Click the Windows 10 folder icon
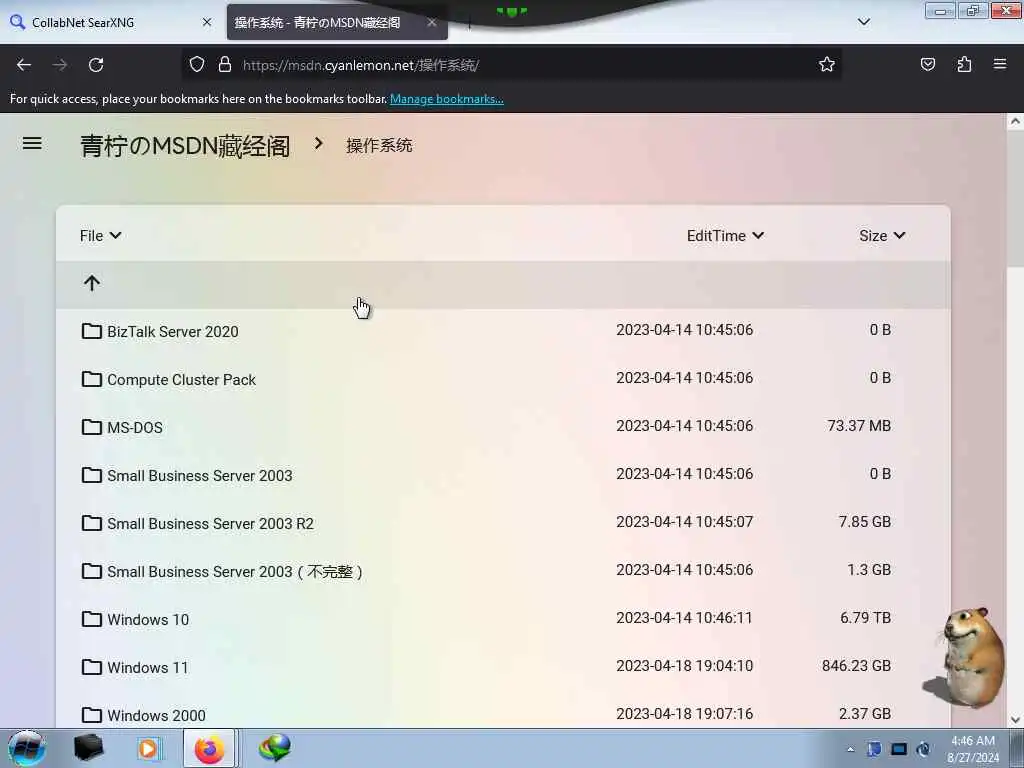This screenshot has width=1024, height=768. [91, 619]
